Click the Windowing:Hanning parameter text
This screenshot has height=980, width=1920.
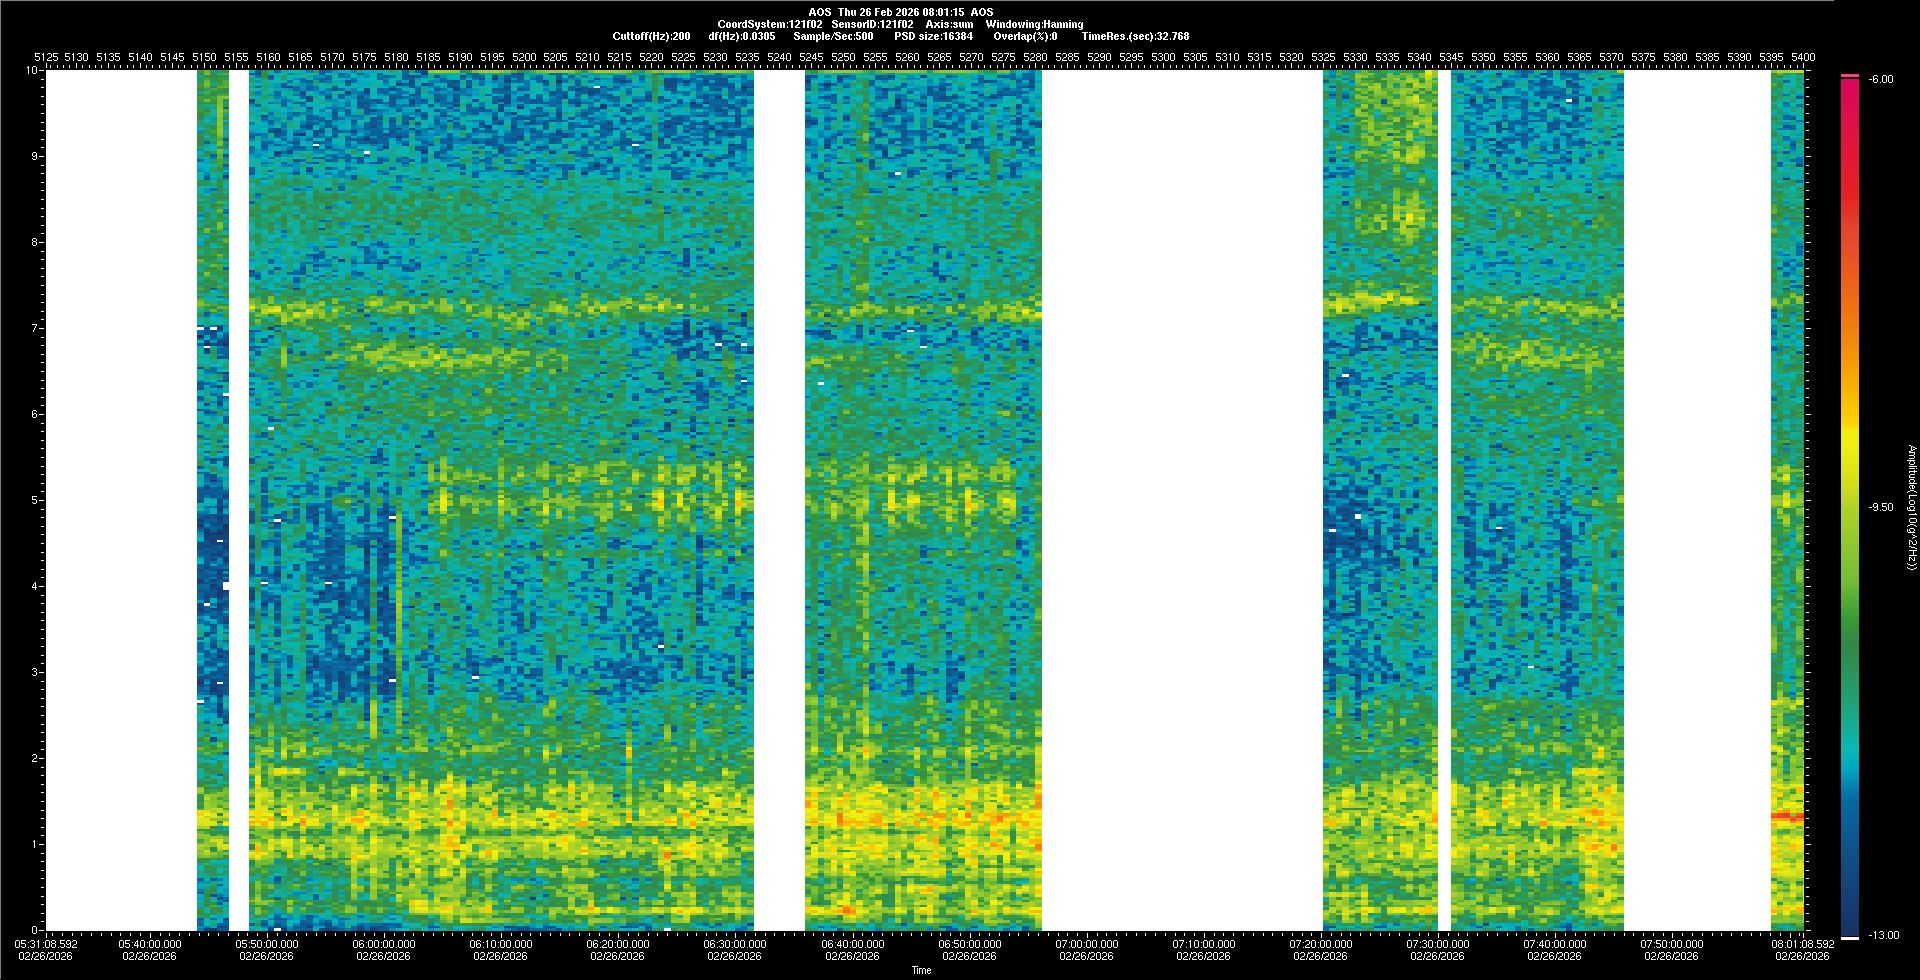1034,24
